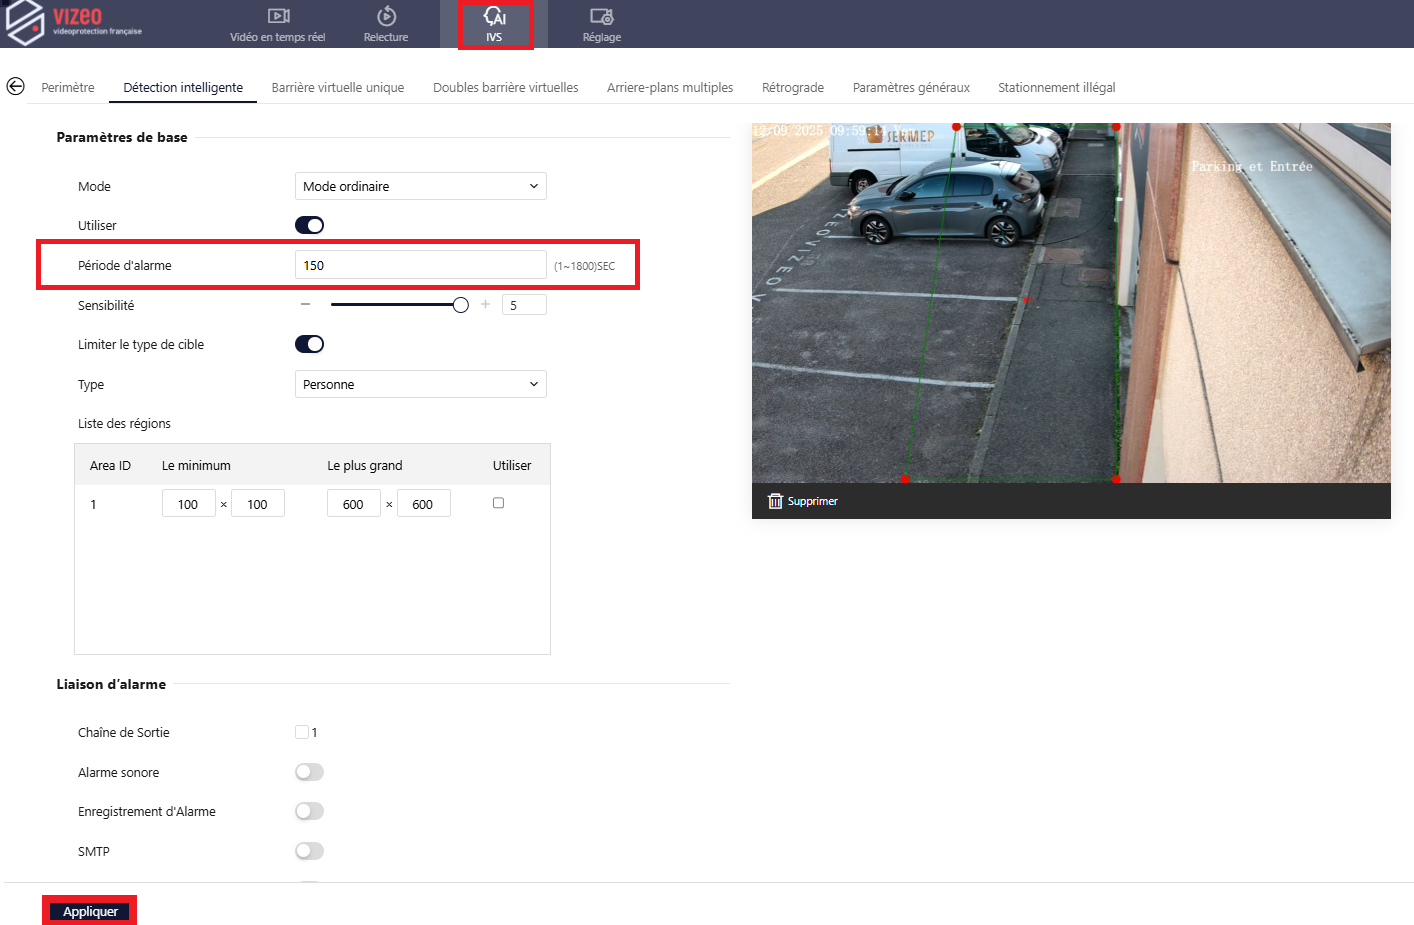Open the Type dropdown showing Personne
Screen dimensions: 1414x925
pyautogui.click(x=420, y=384)
